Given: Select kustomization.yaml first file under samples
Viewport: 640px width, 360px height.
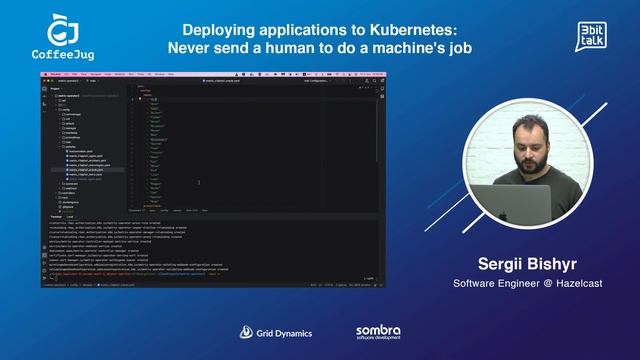Looking at the screenshot, I should pyautogui.click(x=80, y=151).
